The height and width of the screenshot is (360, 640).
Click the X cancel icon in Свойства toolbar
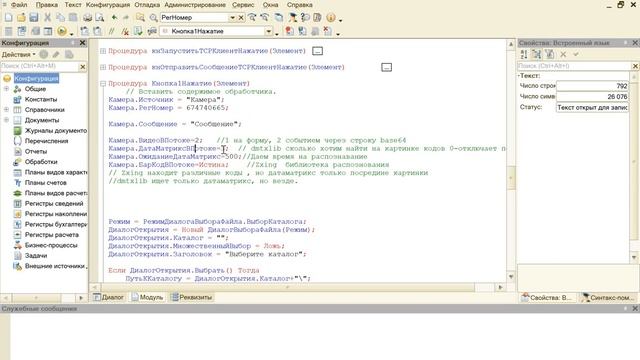[x=563, y=54]
